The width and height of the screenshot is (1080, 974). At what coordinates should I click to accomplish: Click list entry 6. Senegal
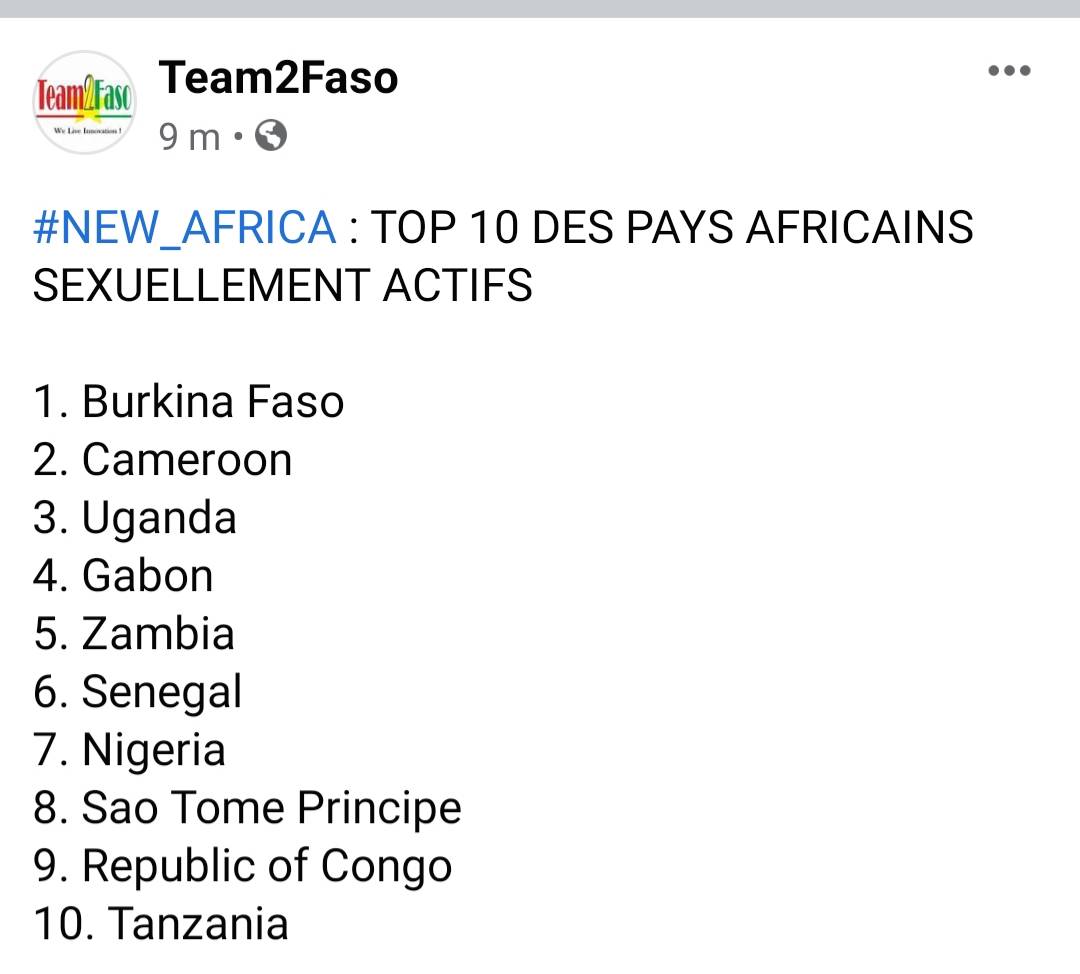(x=137, y=692)
